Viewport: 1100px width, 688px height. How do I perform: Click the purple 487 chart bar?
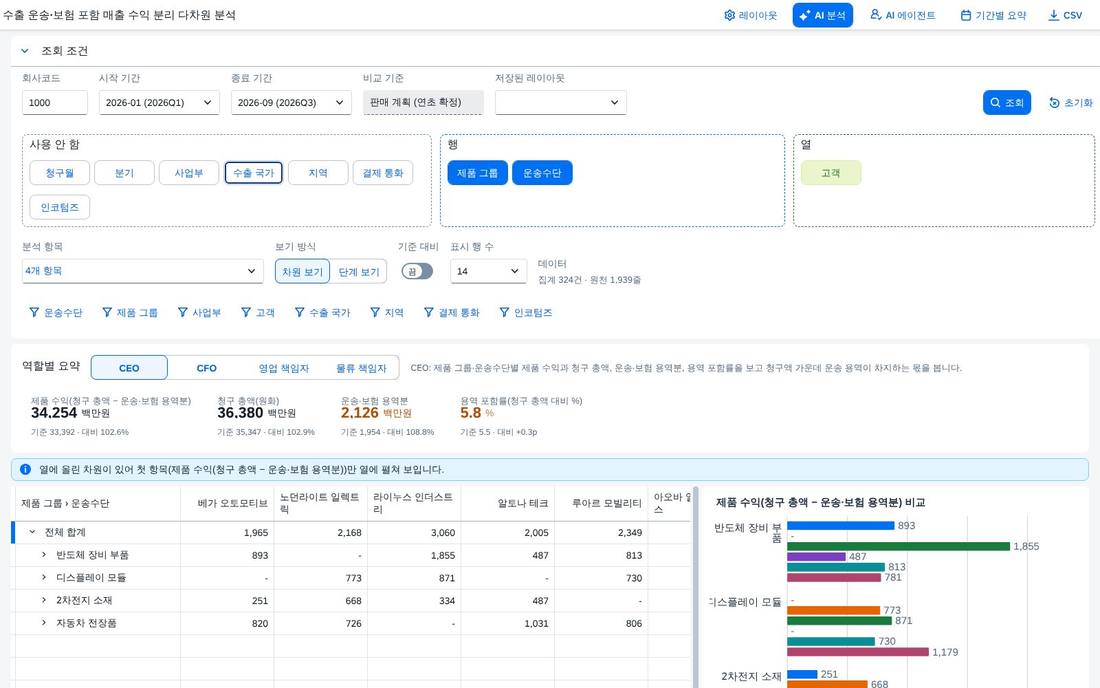tap(817, 556)
